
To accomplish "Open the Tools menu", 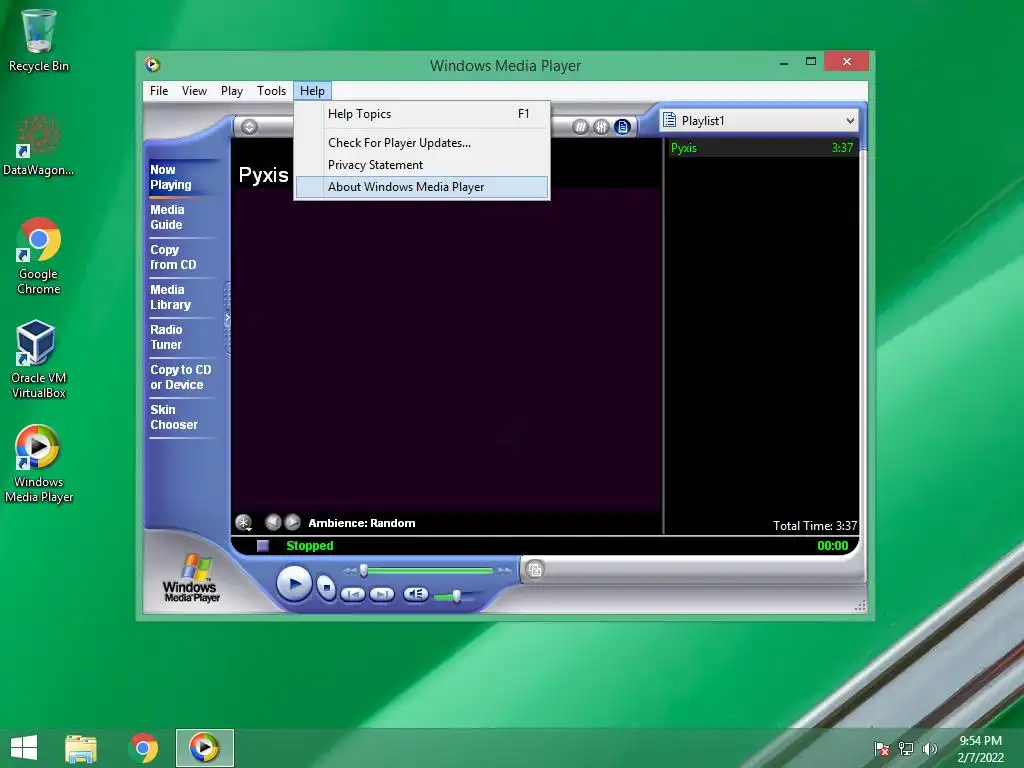I will pos(272,91).
